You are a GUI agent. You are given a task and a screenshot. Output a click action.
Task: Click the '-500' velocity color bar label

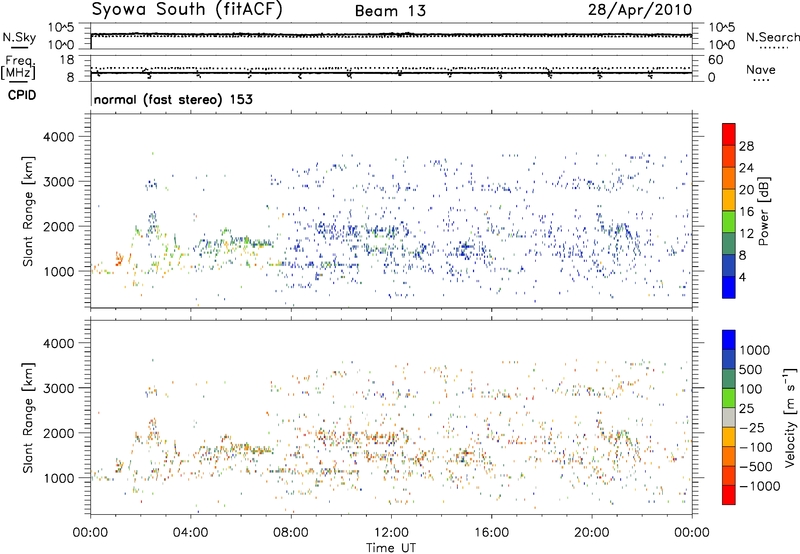pos(755,466)
